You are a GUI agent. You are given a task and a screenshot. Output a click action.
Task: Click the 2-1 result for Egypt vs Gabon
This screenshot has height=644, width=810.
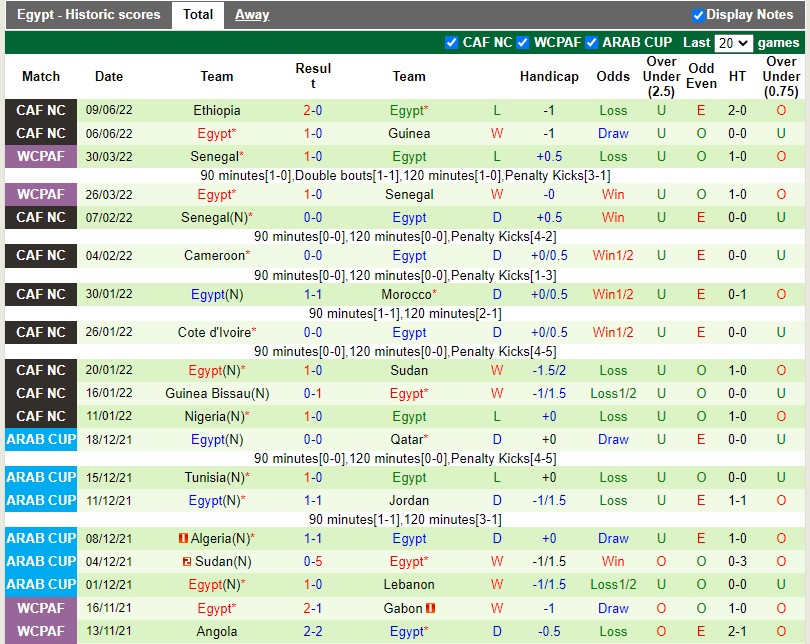[x=313, y=608]
